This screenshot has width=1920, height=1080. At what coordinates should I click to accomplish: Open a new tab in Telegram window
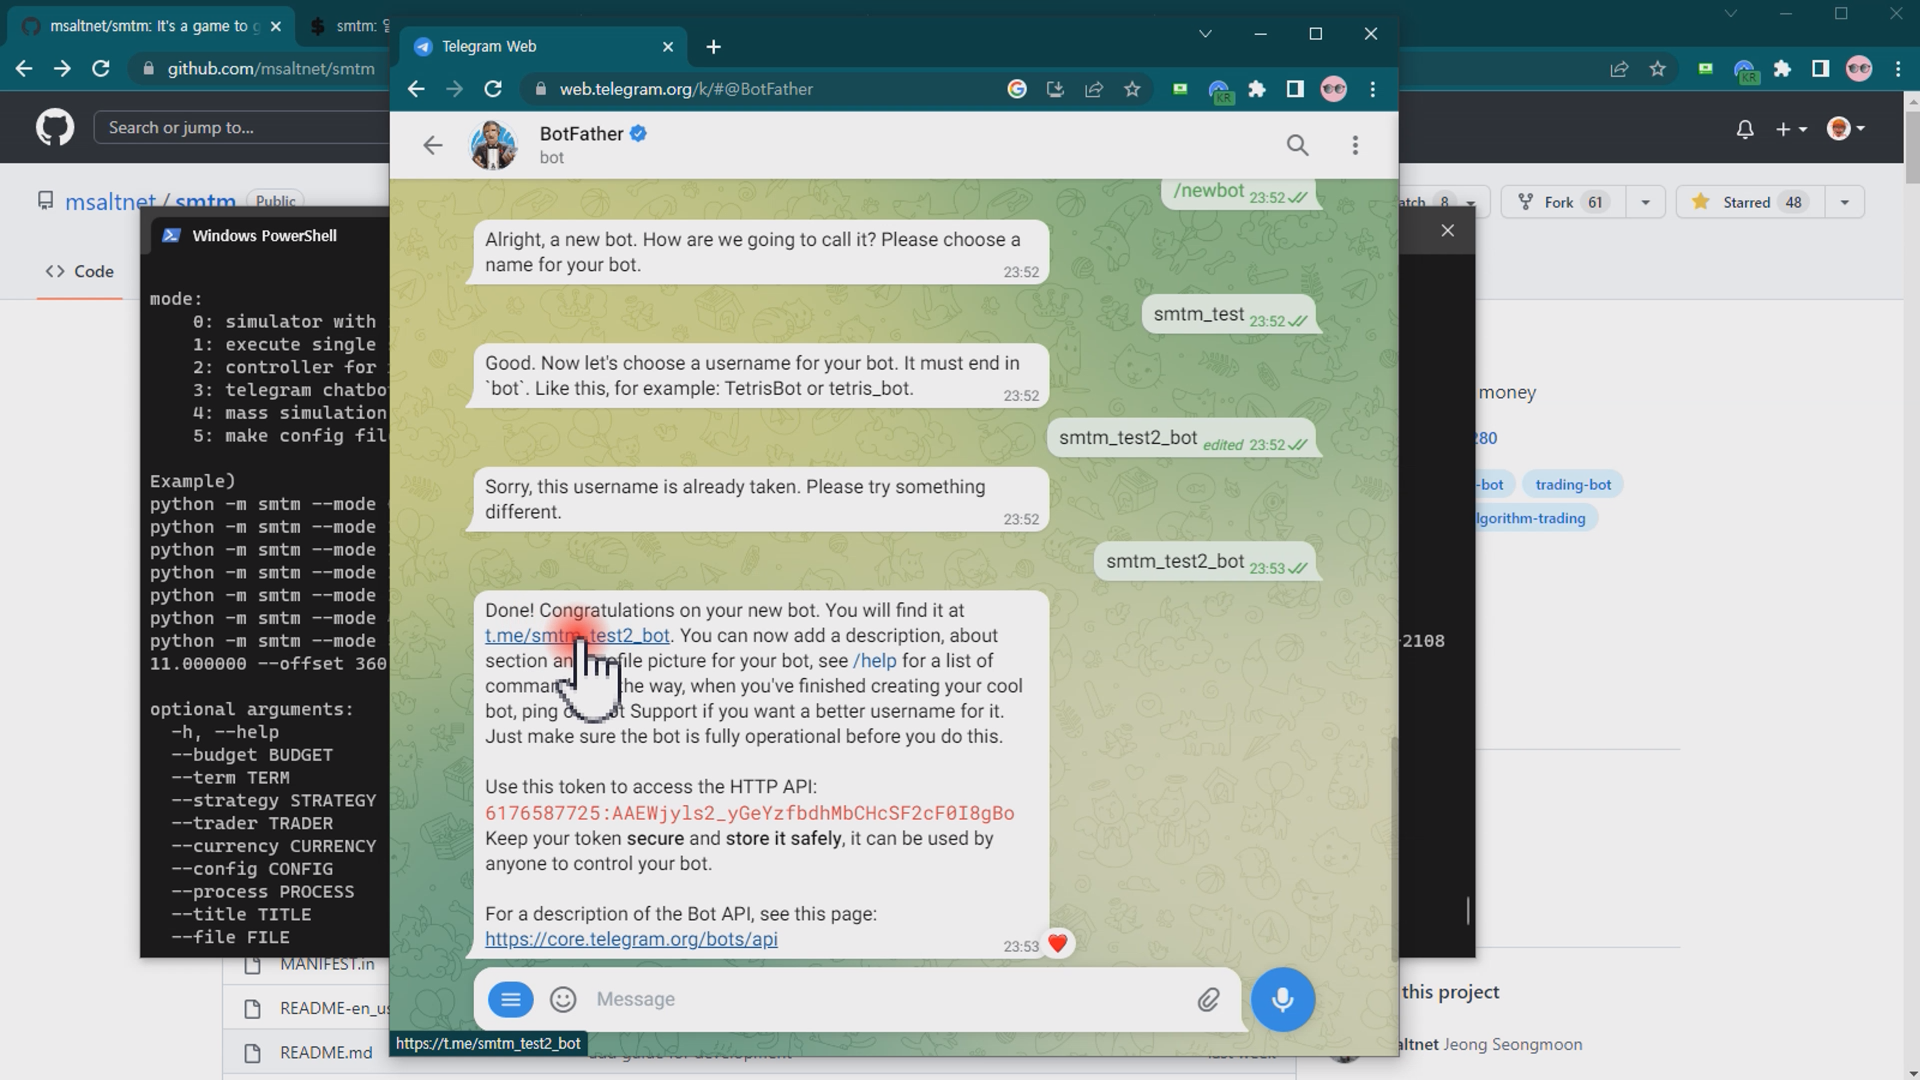713,47
